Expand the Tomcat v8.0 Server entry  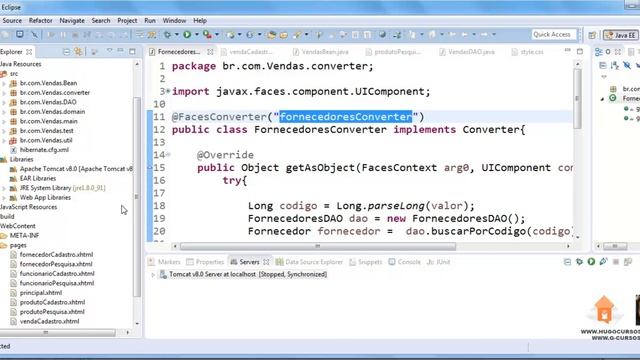[153, 275]
